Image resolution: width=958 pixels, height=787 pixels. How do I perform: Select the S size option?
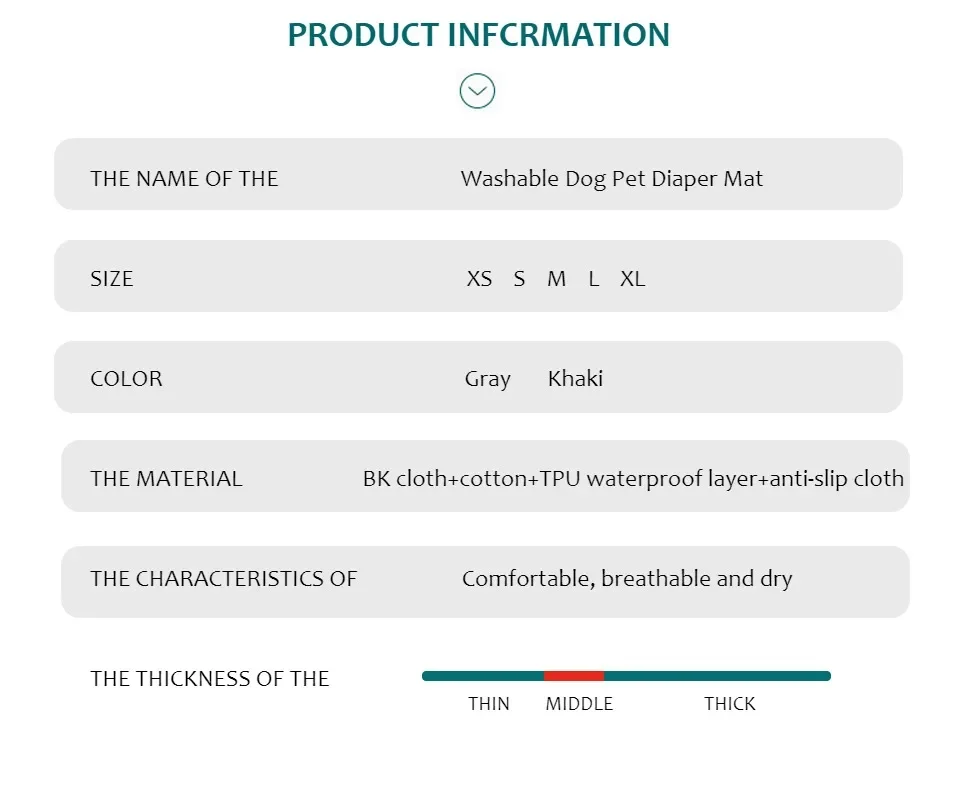click(519, 279)
